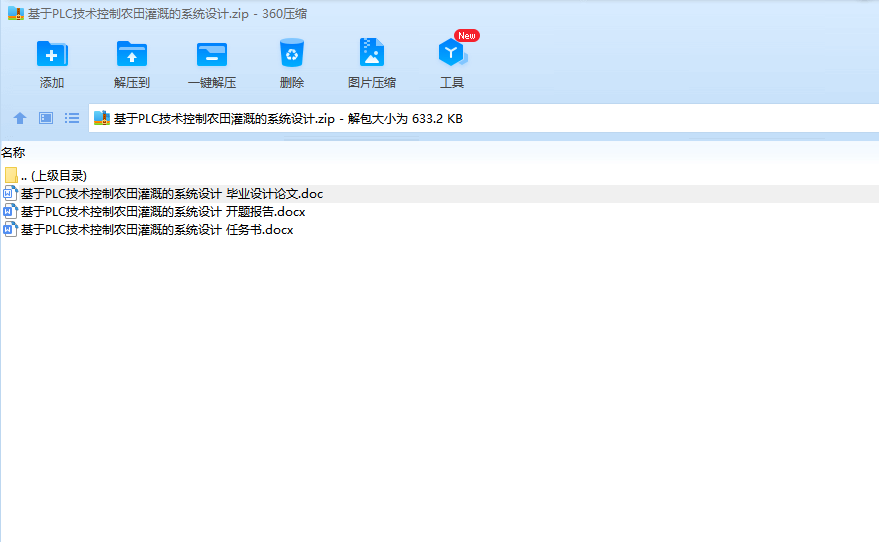
Task: Go up one level with the arrow icon
Action: [x=20, y=118]
